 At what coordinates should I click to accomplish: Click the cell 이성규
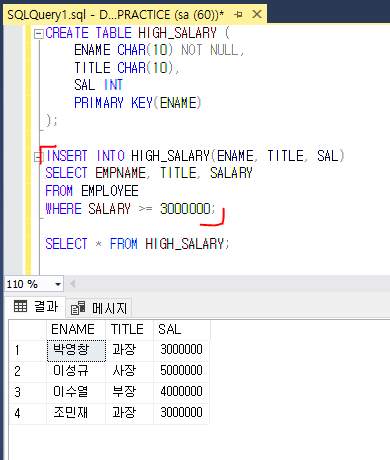(76, 371)
